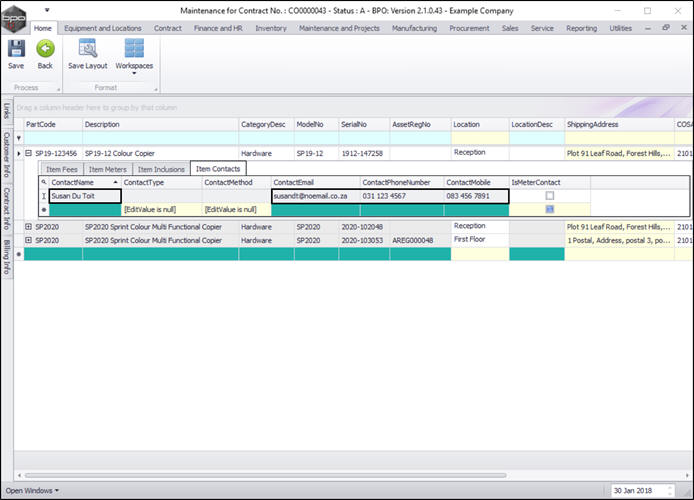Click the ribbon help icon at top right
Image resolution: width=694 pixels, height=500 pixels.
(666, 28)
